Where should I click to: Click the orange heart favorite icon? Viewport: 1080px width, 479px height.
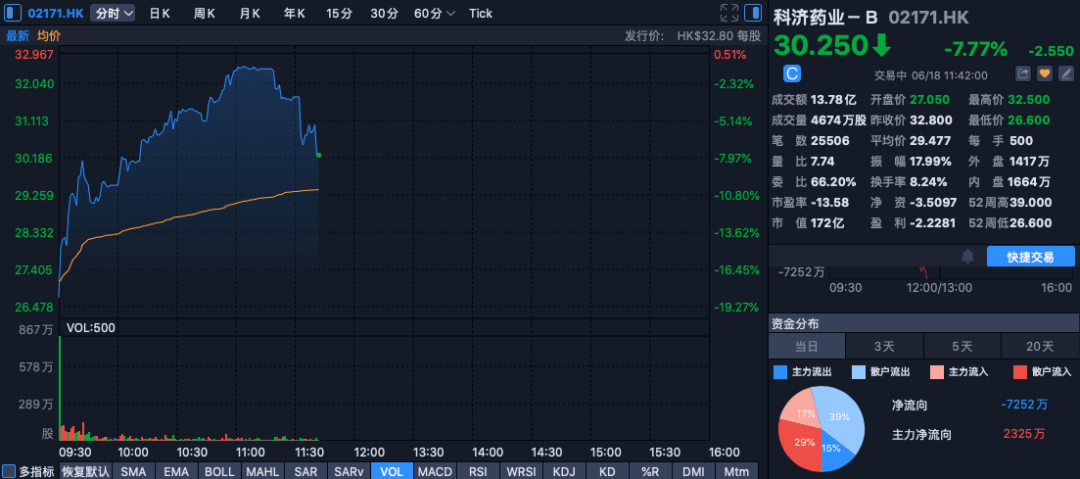(x=1044, y=74)
